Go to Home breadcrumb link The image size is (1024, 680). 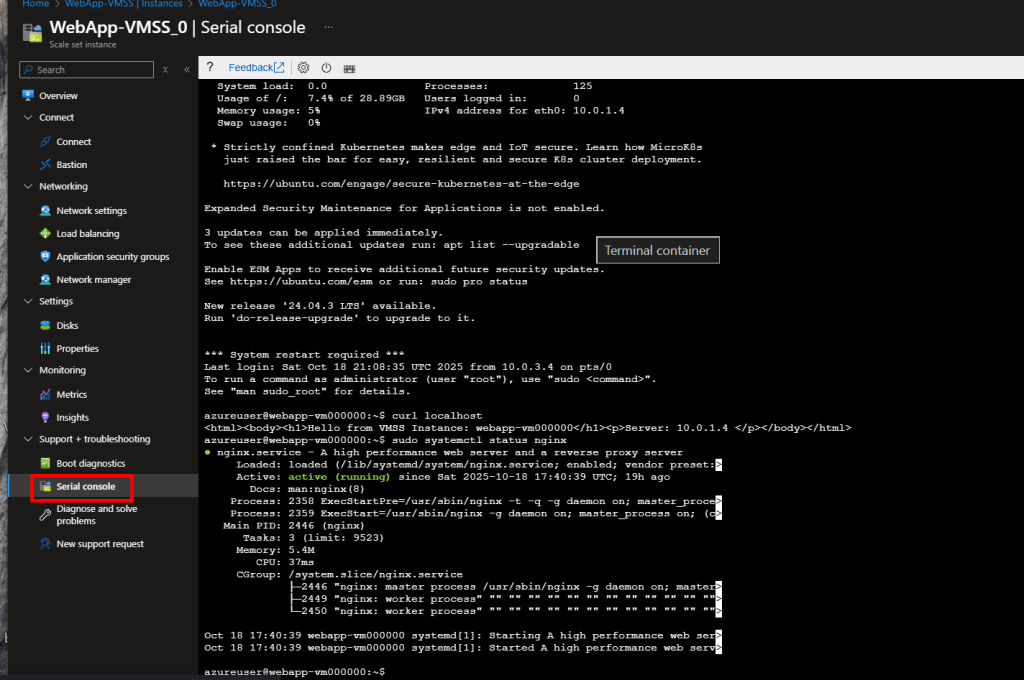pos(36,4)
